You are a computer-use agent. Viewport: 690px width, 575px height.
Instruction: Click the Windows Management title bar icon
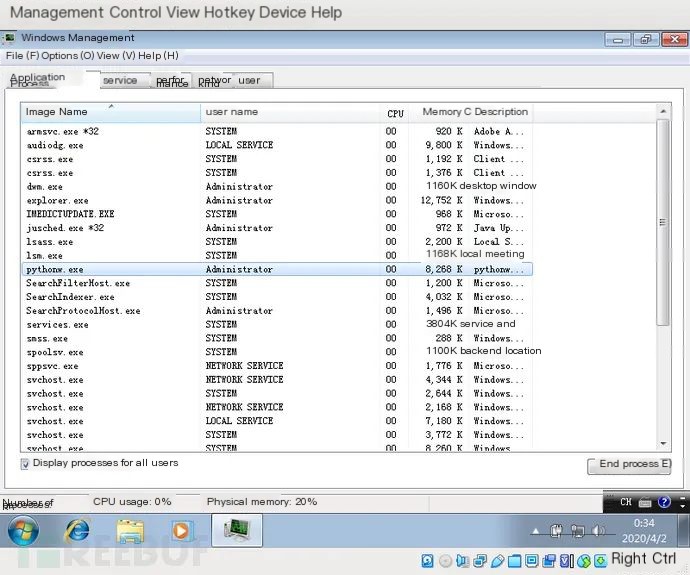pyautogui.click(x=9, y=38)
